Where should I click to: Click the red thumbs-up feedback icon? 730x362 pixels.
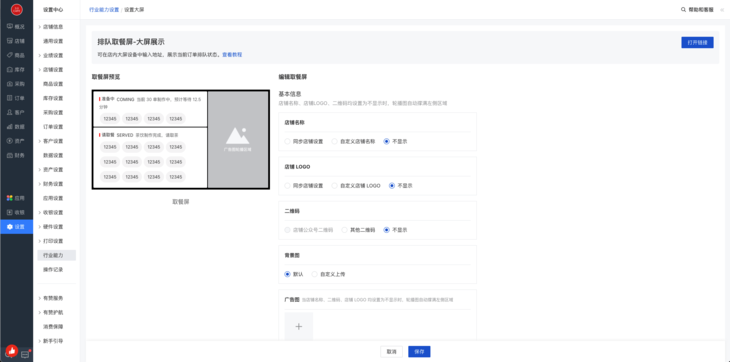click(12, 350)
